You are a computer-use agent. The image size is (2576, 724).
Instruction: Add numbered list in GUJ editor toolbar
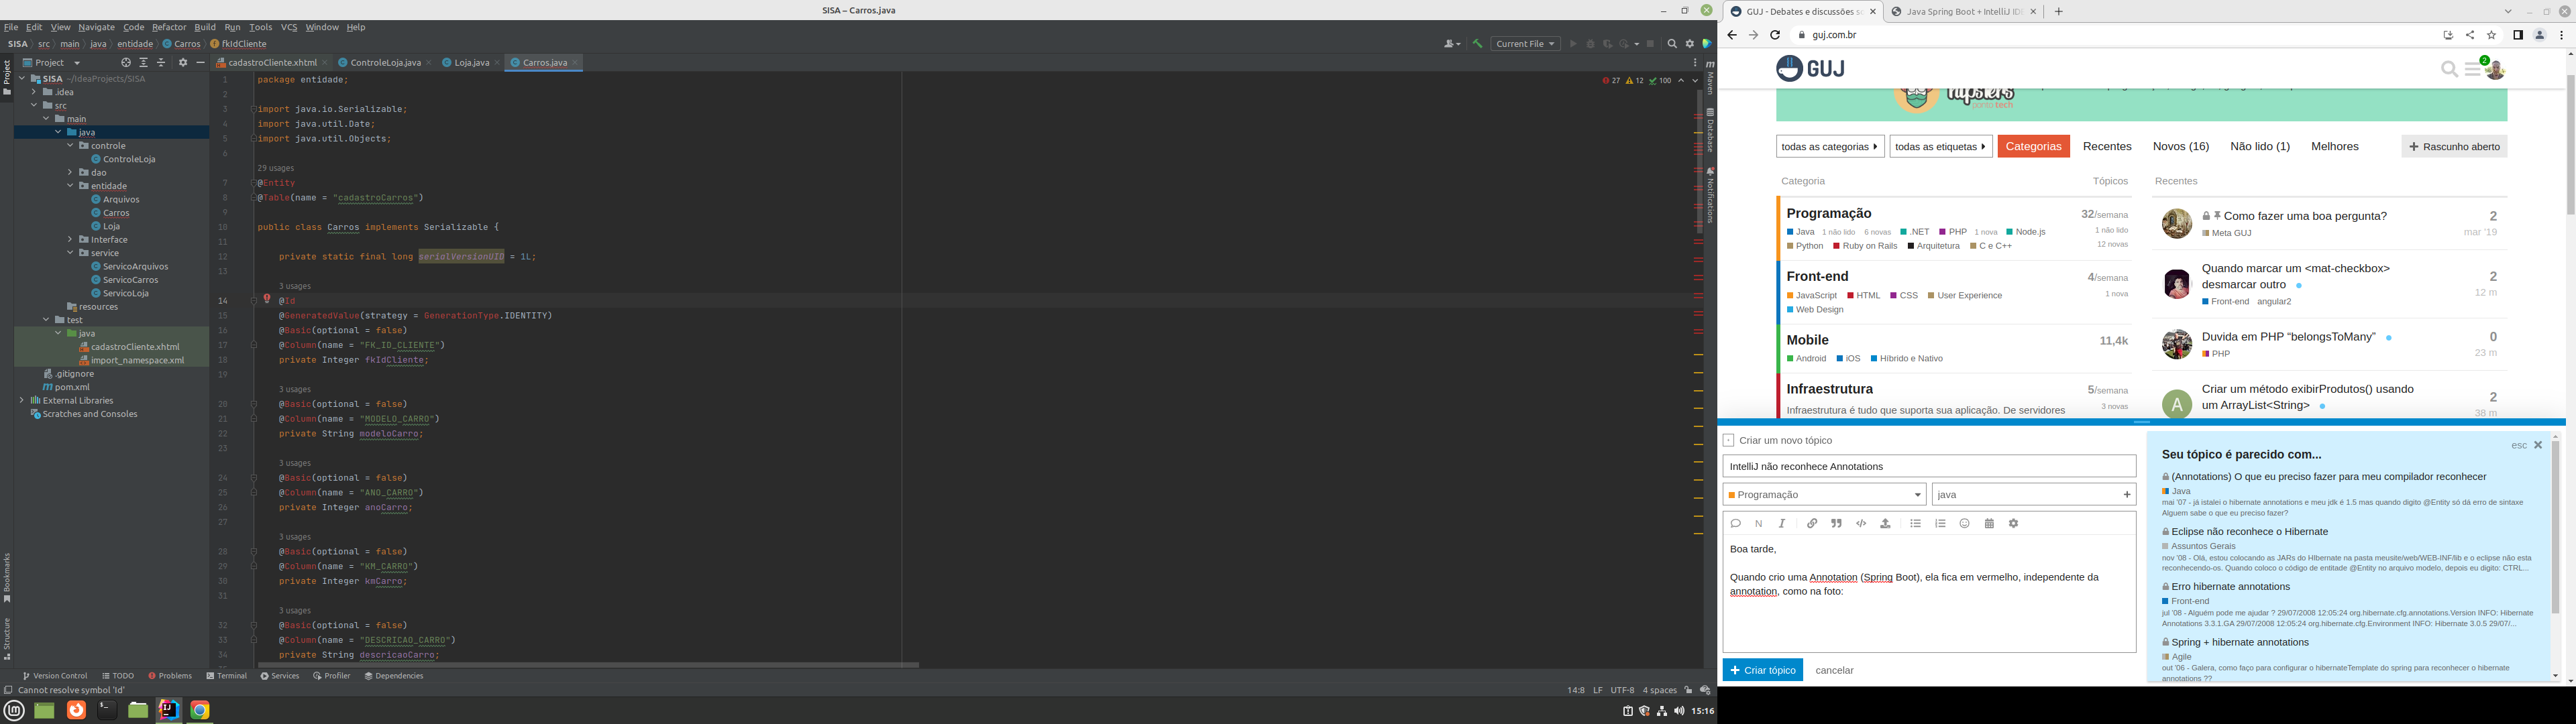[x=1940, y=523]
